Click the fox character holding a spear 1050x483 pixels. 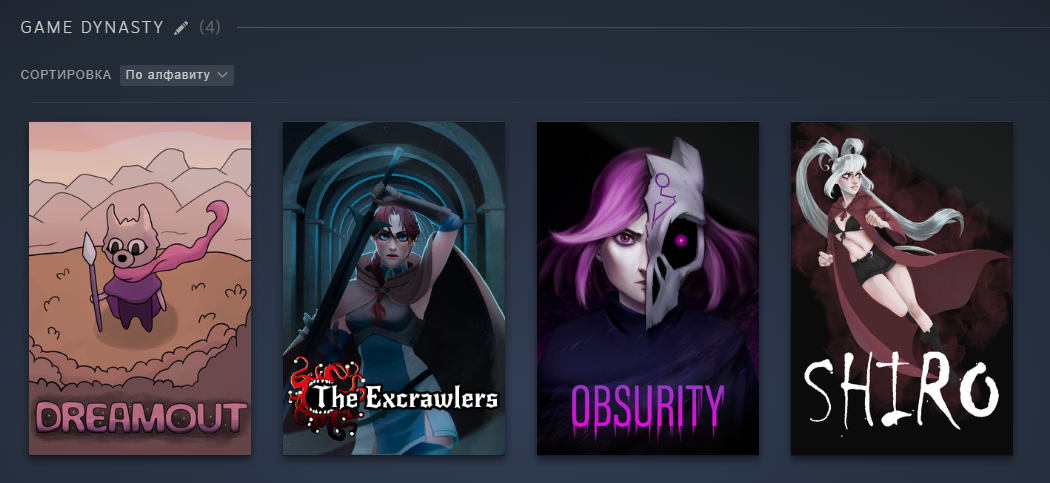(x=131, y=268)
